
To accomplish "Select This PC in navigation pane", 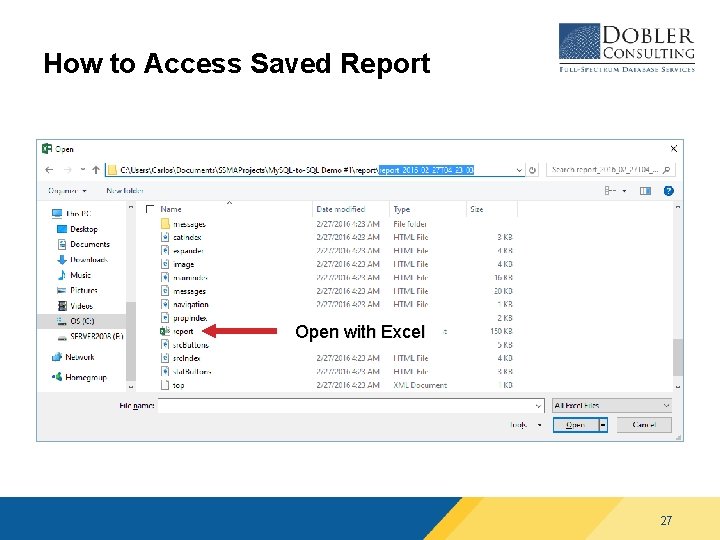I will pos(72,214).
